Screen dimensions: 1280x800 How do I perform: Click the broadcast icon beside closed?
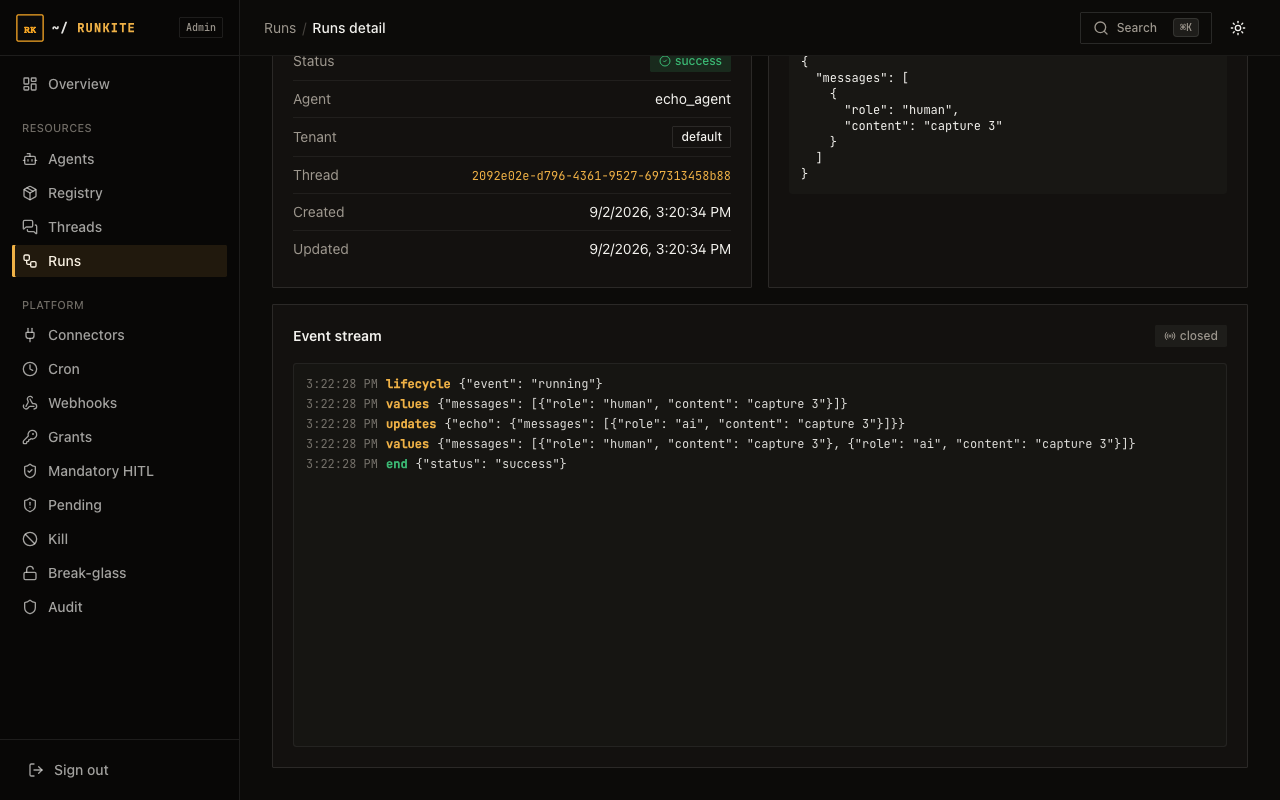pos(1170,336)
